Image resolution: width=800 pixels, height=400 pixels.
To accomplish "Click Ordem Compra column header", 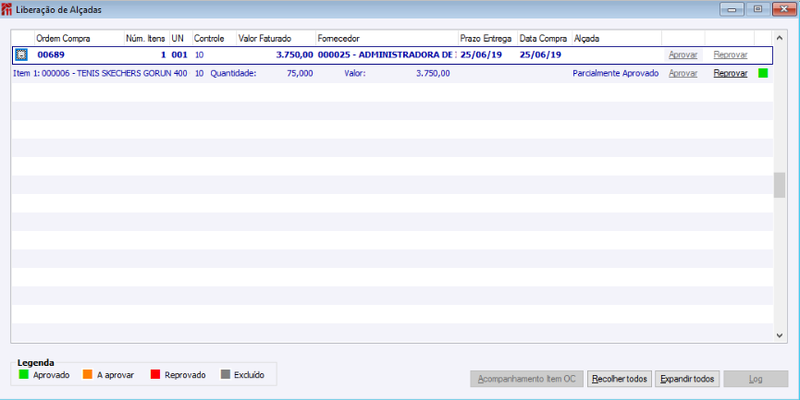I will (x=79, y=39).
